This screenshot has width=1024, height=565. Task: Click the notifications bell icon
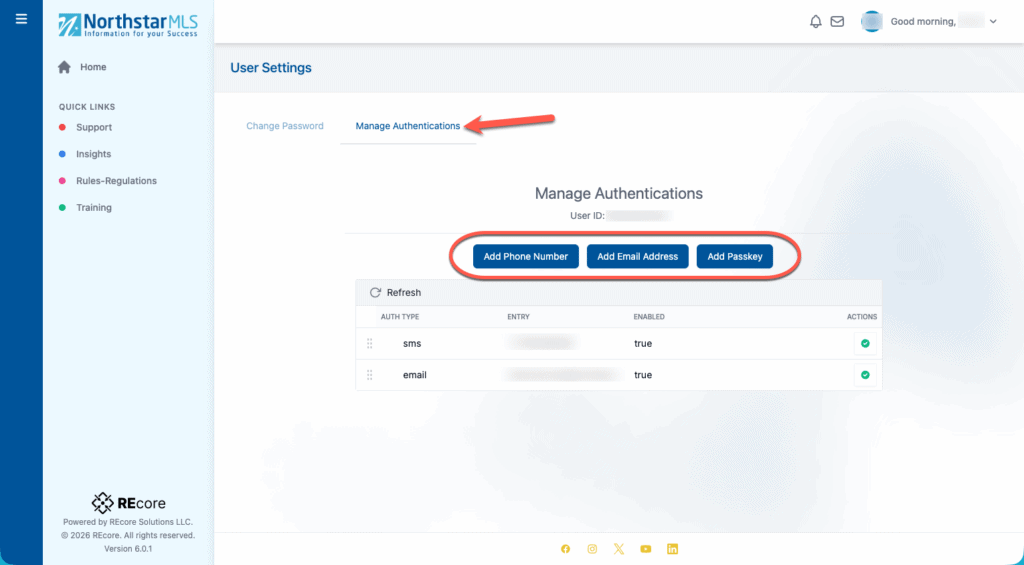[x=816, y=21]
